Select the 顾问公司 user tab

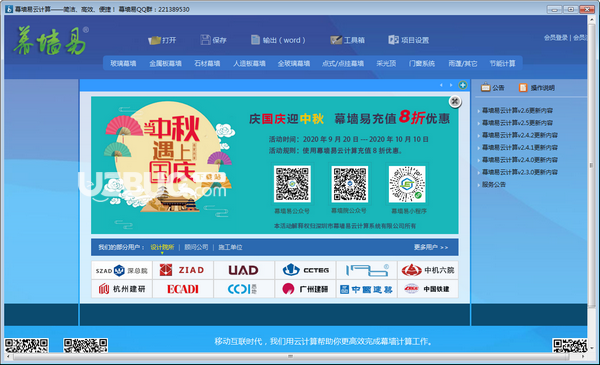point(196,247)
